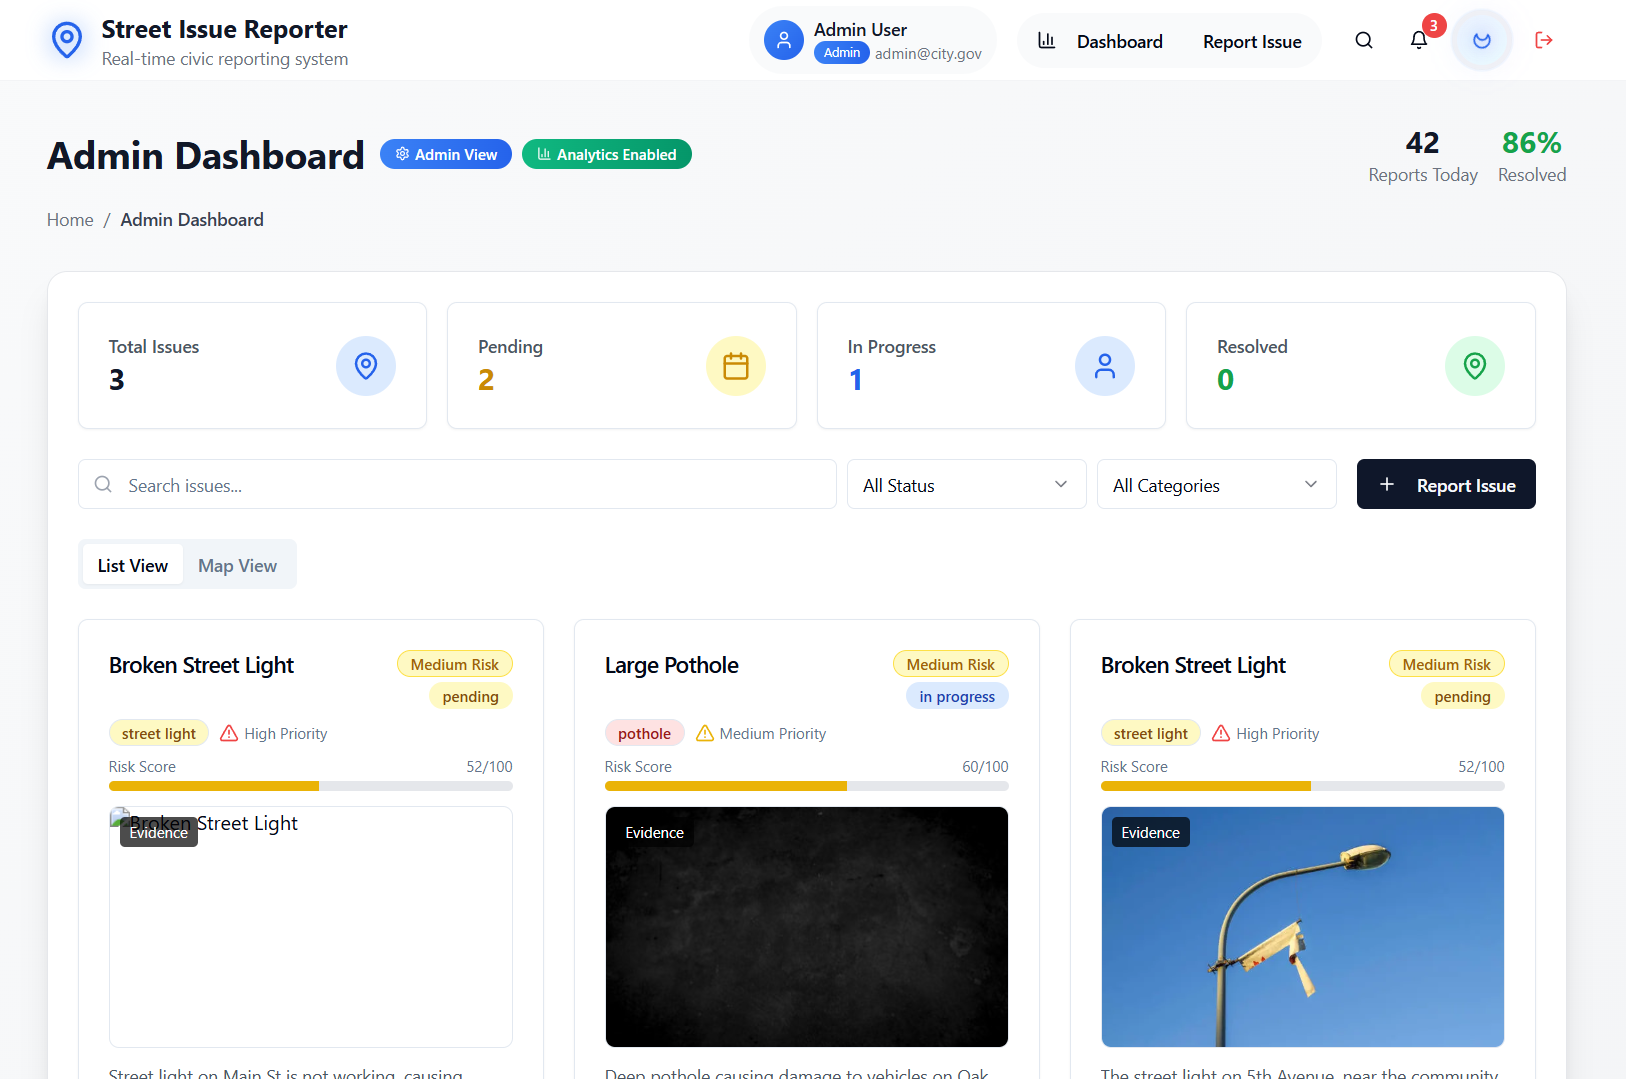Click the smiley chat icon in header
Screen dimensions: 1626x1079
pos(1481,40)
